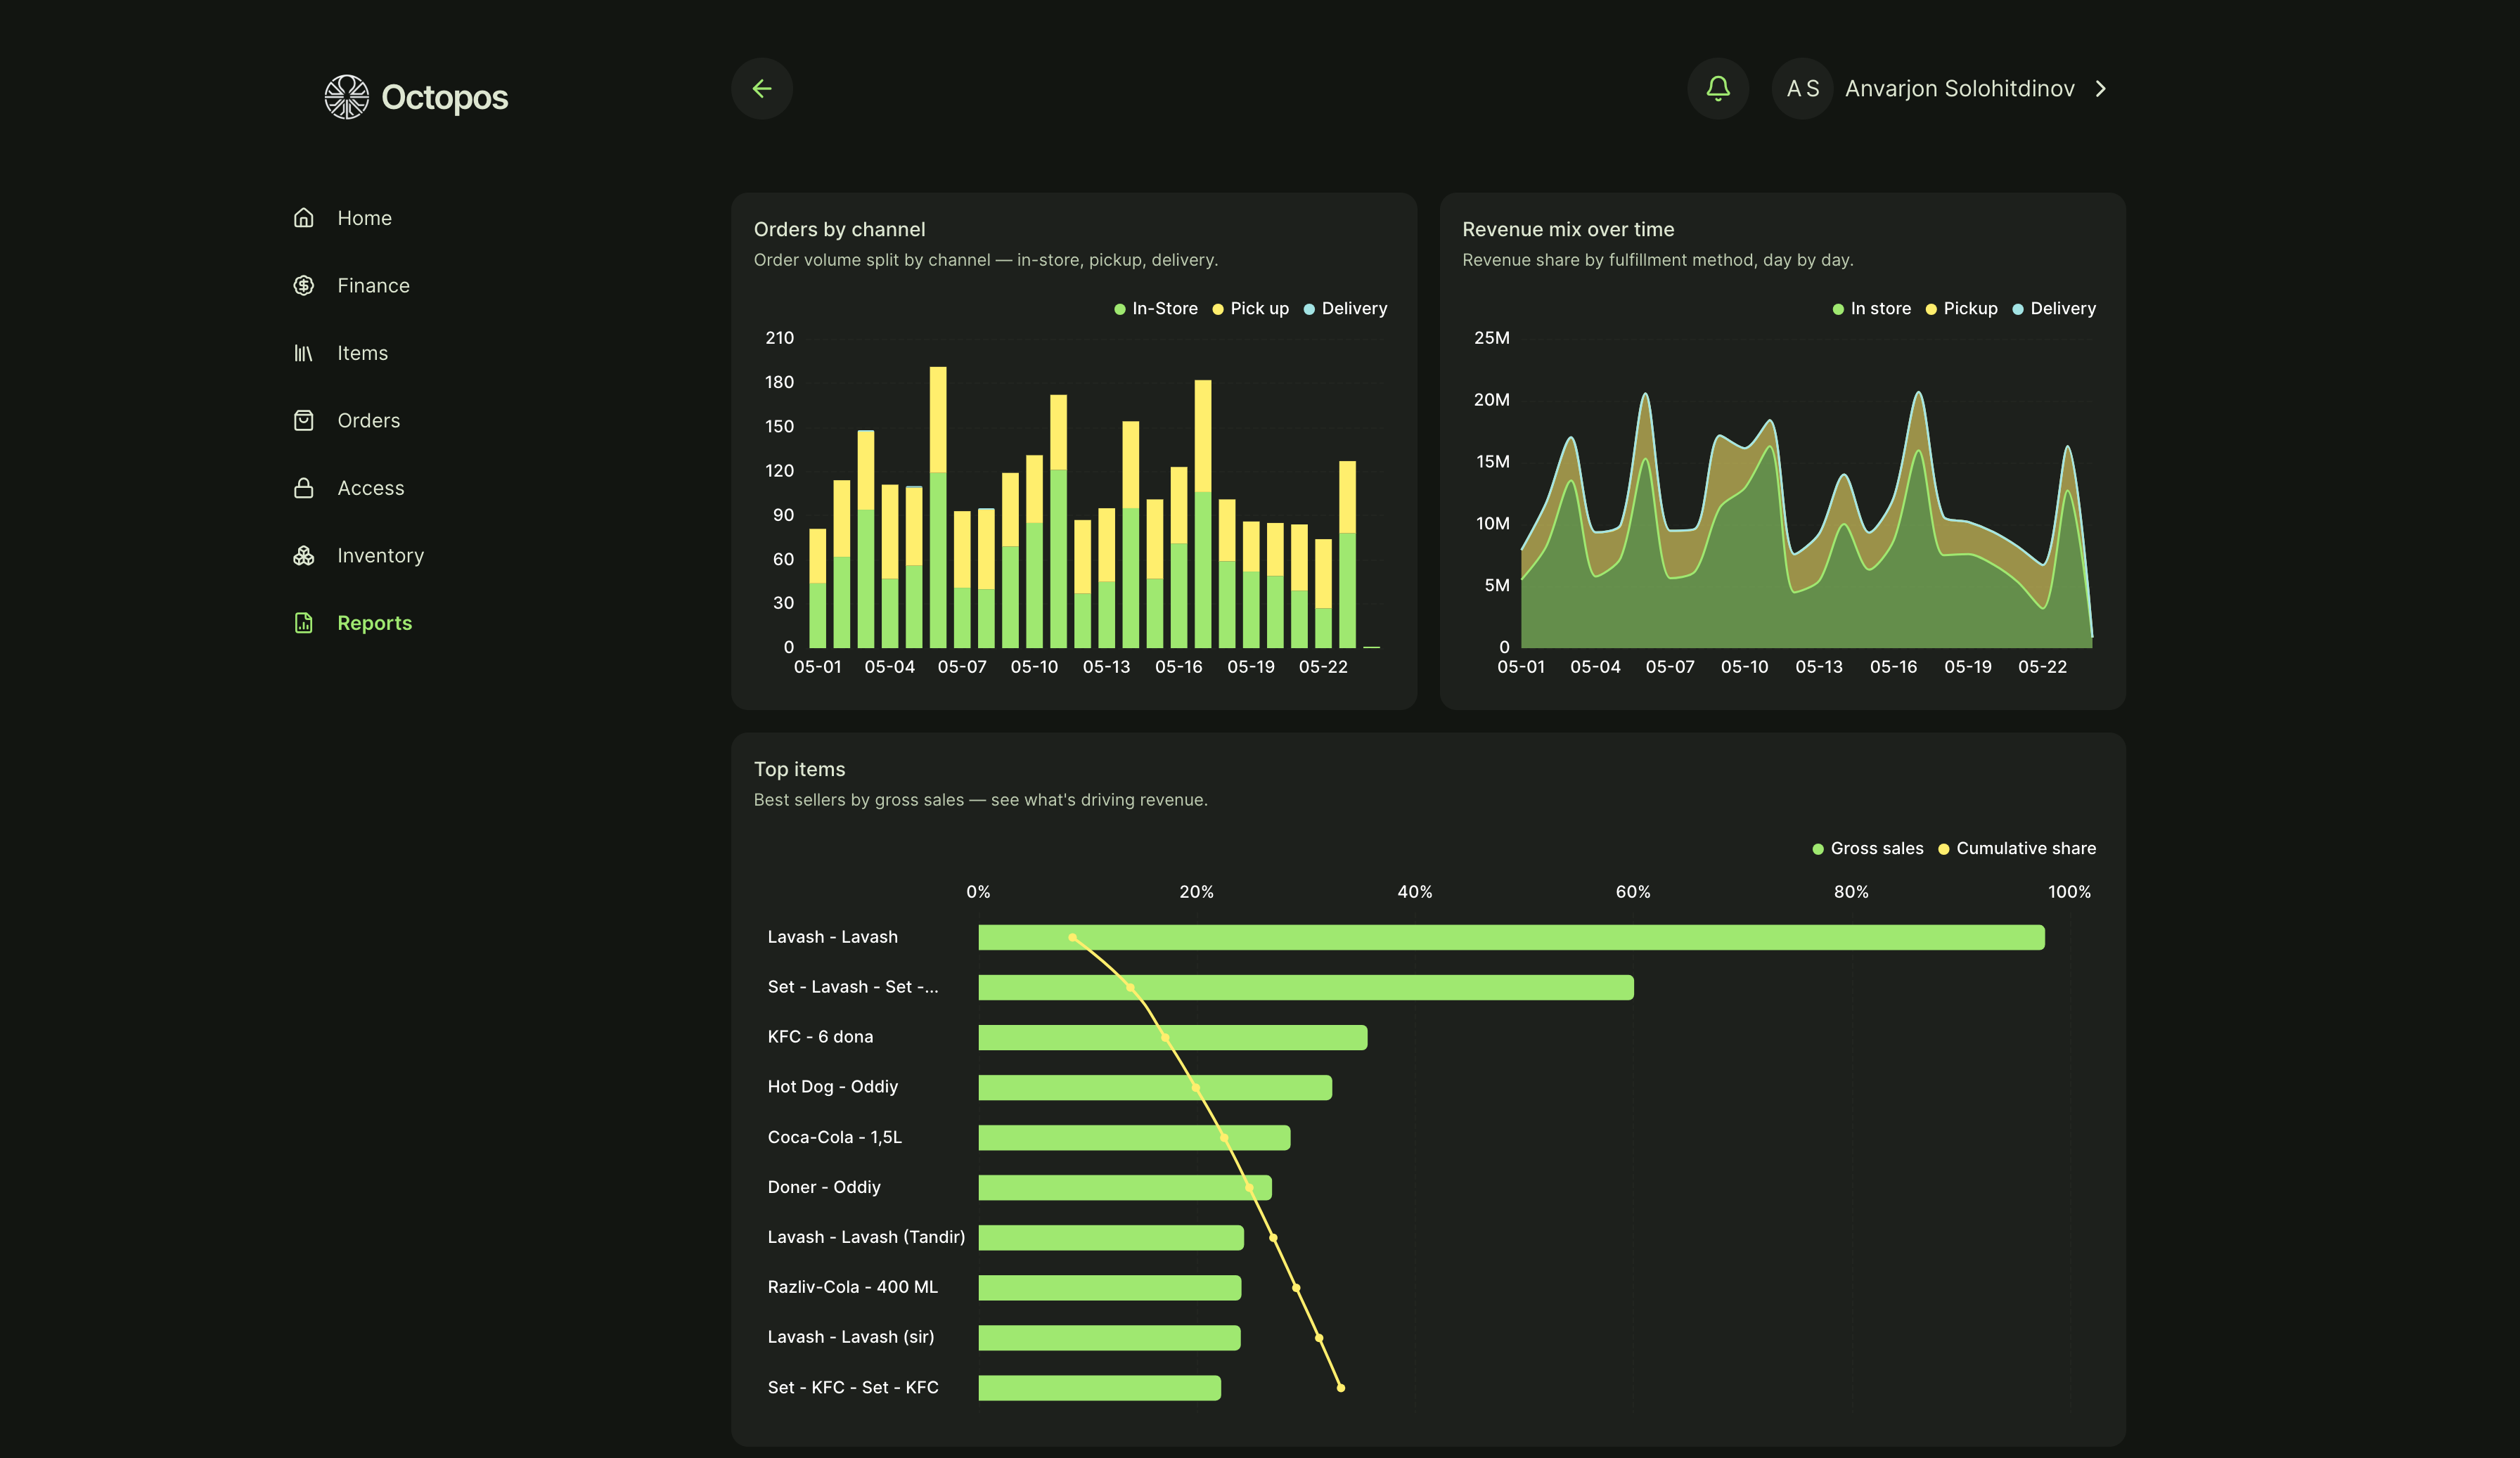The height and width of the screenshot is (1458, 2520).
Task: Click the 'Coca-Cola - 1,5L' item label
Action: tap(834, 1137)
